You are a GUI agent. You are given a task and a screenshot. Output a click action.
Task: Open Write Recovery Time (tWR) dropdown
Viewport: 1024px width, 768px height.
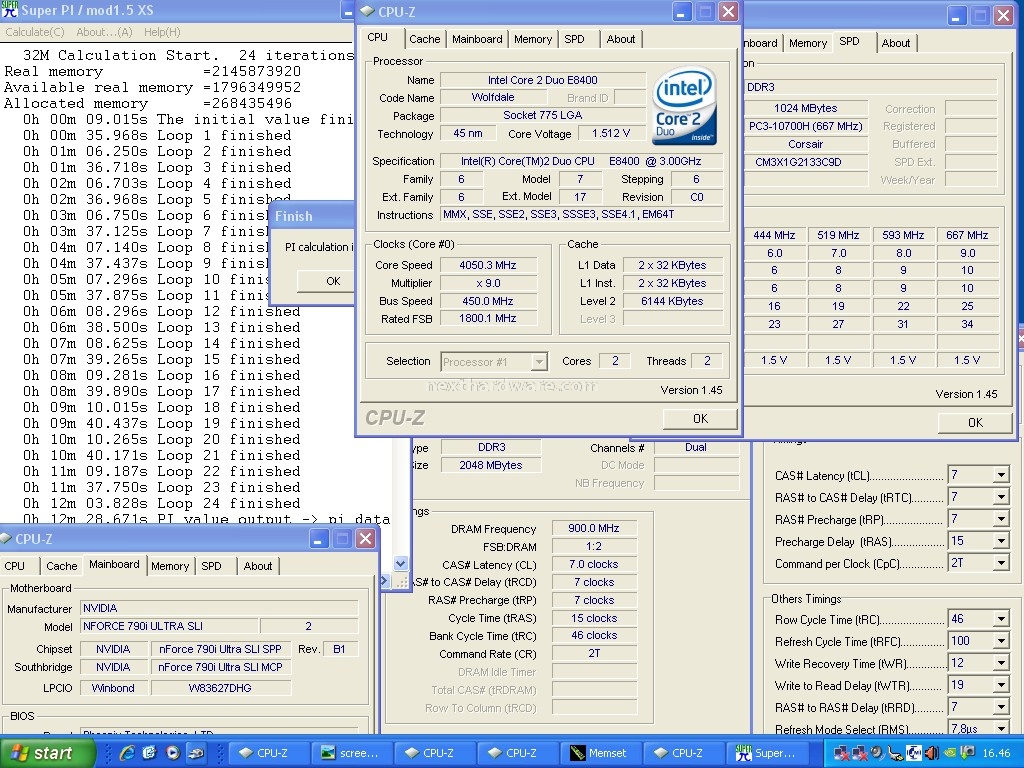point(1001,663)
